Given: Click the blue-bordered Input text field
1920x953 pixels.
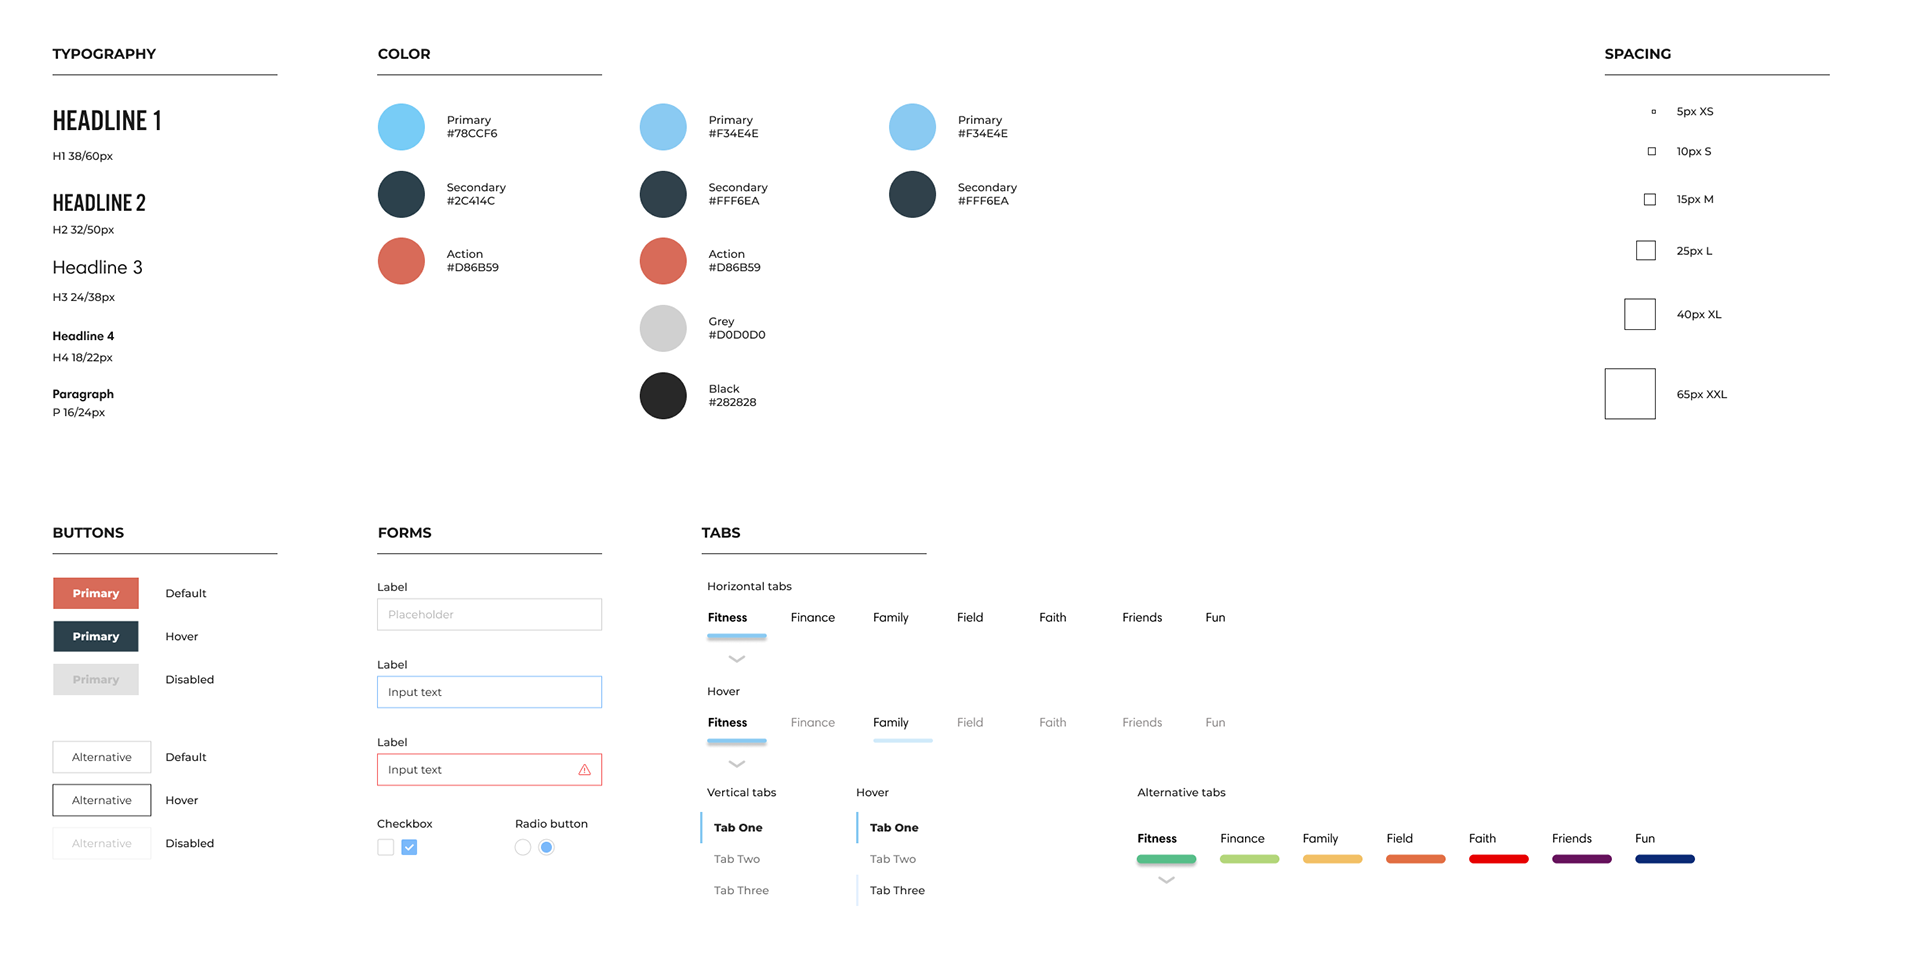Looking at the screenshot, I should tap(489, 692).
